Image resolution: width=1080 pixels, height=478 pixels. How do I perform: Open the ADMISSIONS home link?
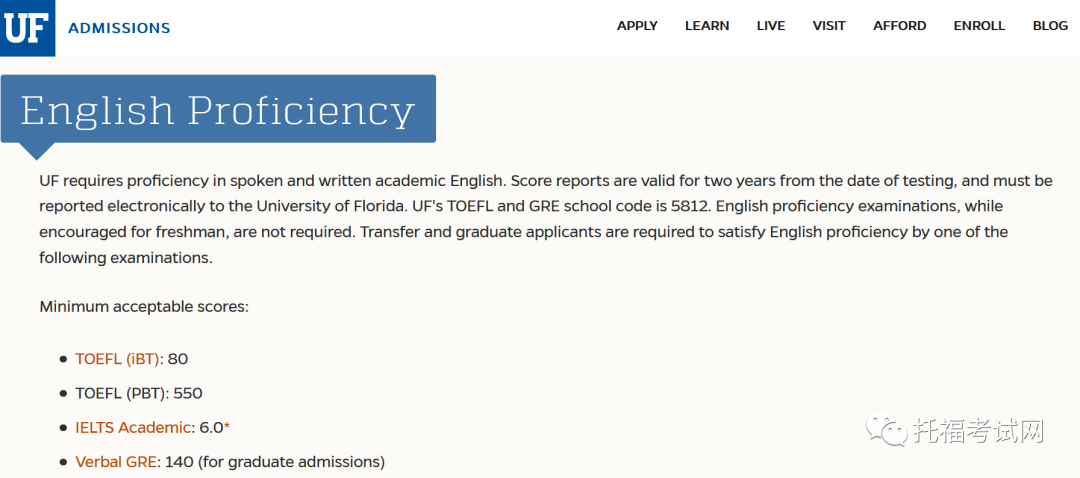(119, 28)
